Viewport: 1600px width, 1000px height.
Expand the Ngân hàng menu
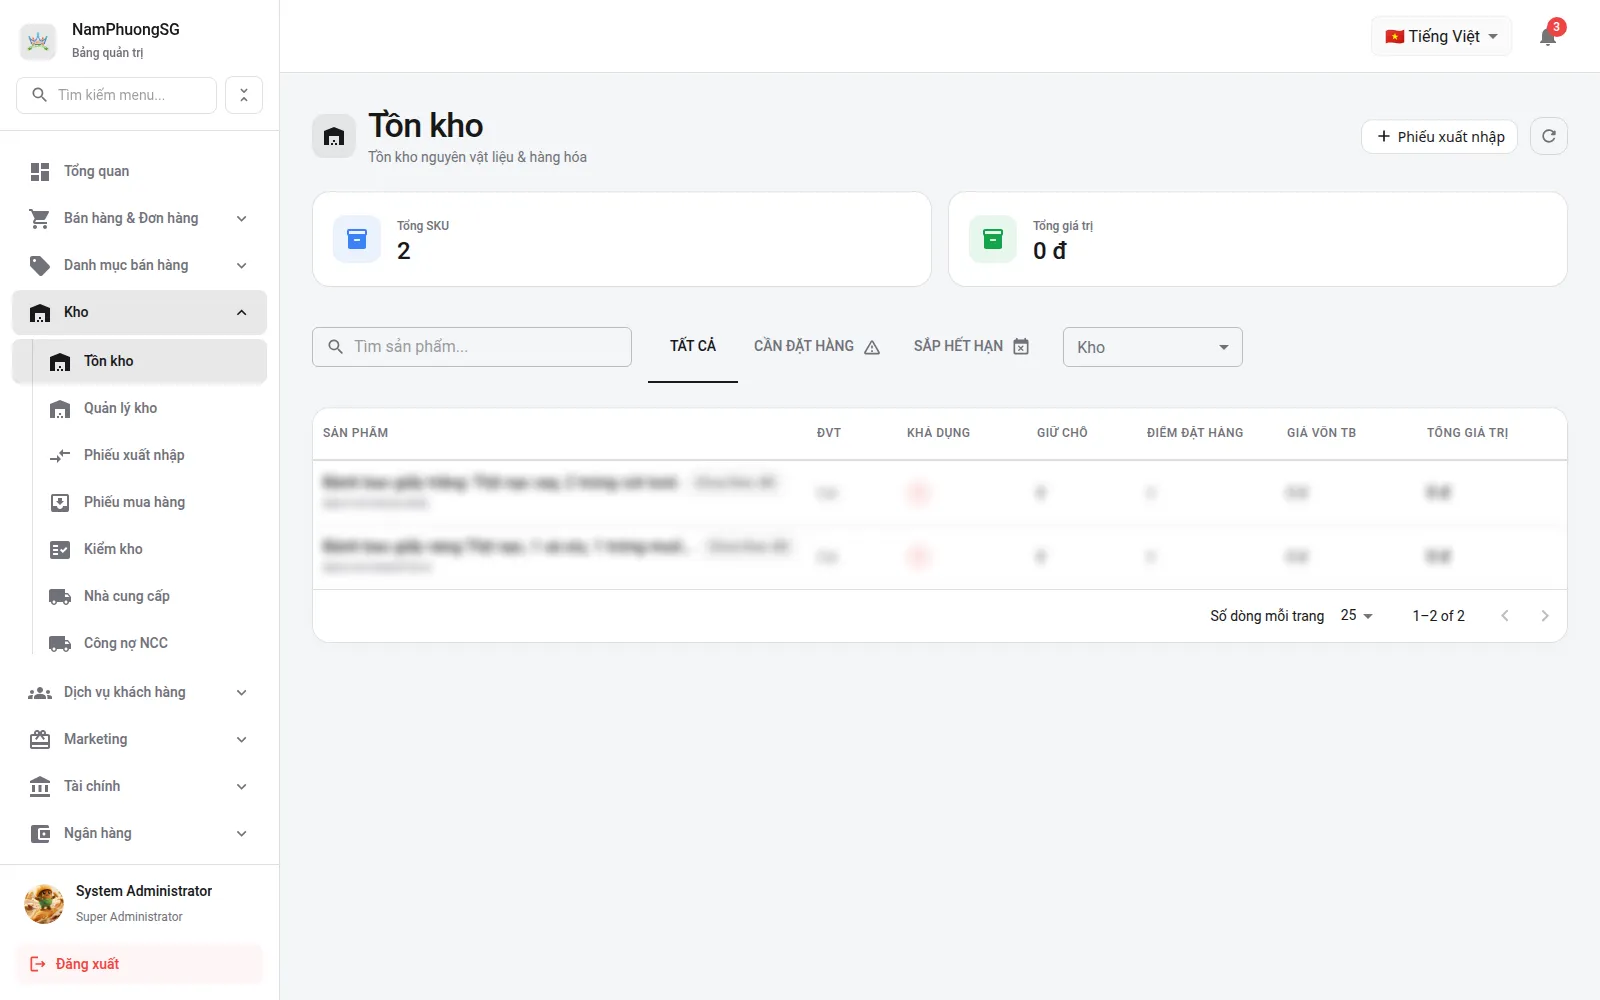[139, 833]
